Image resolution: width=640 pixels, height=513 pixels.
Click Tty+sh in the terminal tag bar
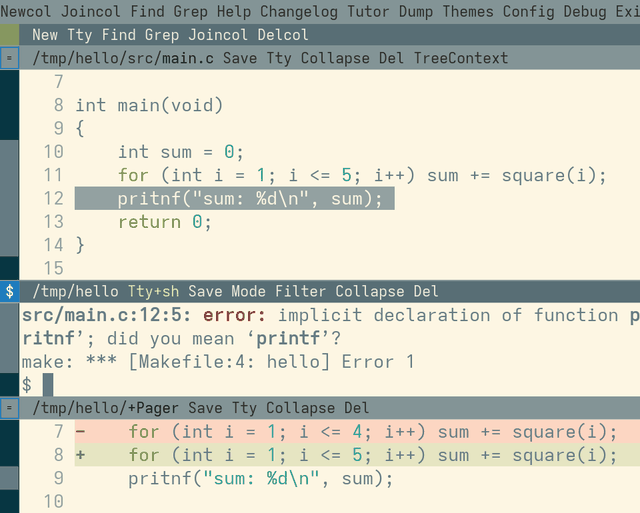point(153,291)
